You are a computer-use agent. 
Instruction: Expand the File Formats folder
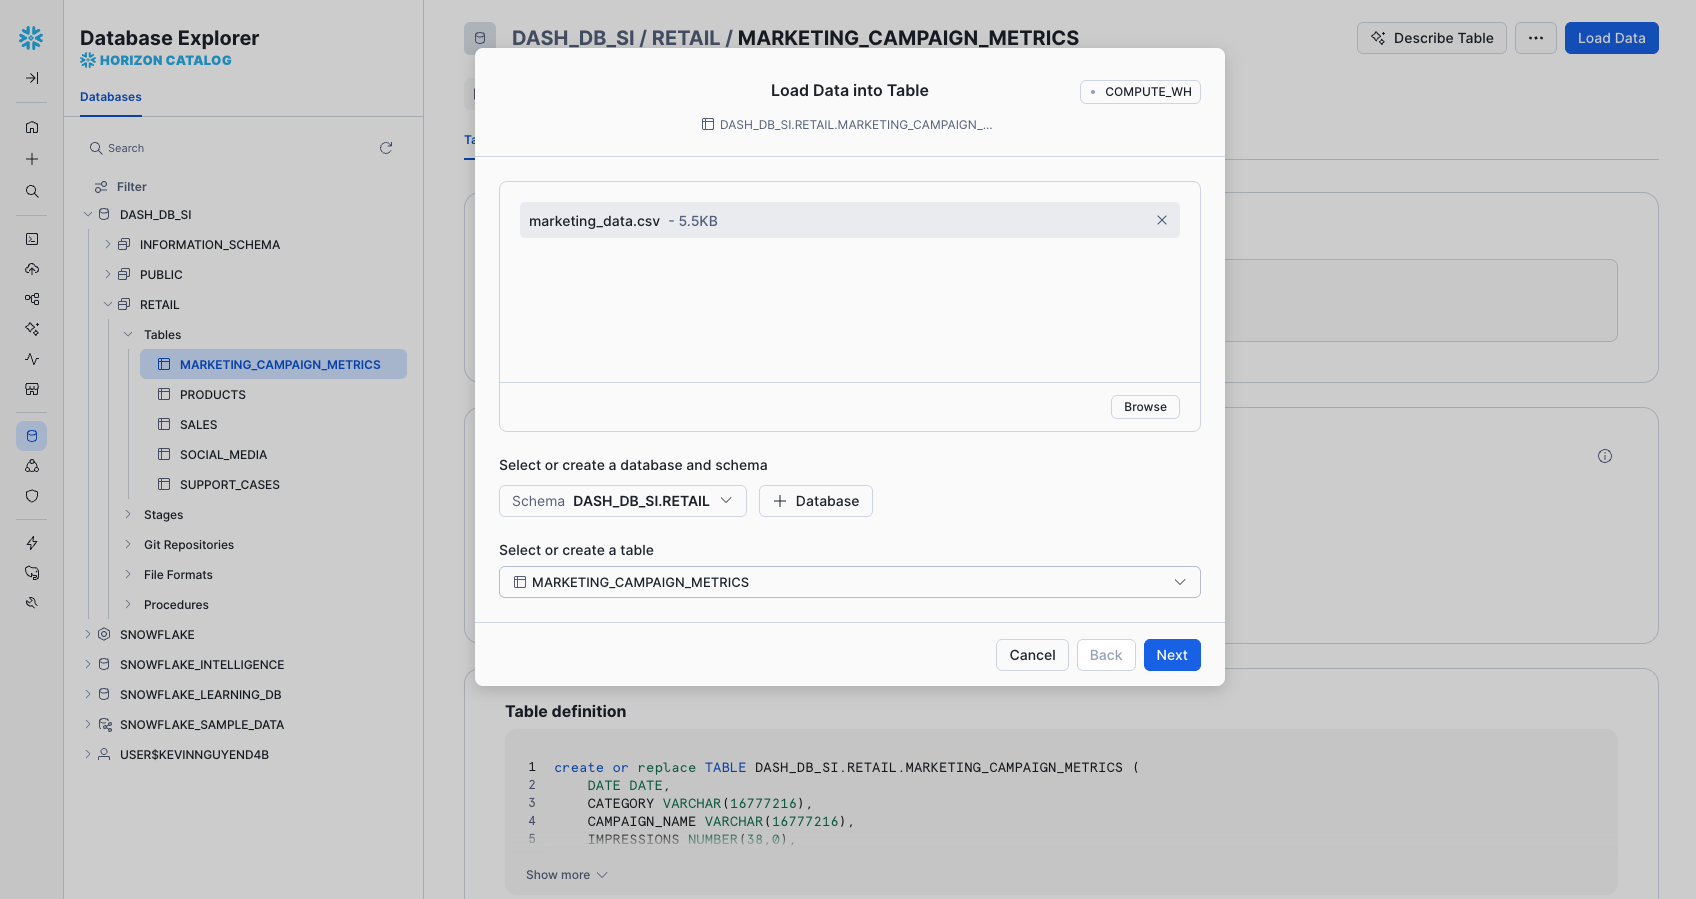coord(128,575)
